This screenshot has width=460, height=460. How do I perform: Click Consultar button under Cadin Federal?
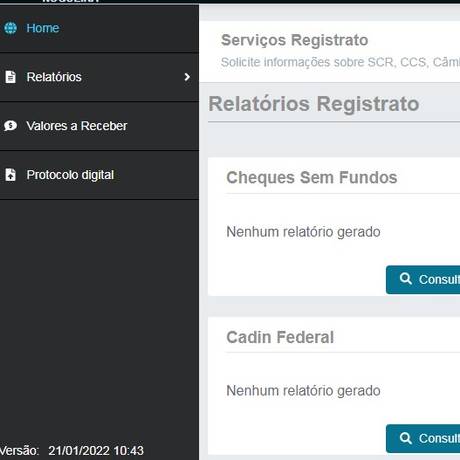423,438
